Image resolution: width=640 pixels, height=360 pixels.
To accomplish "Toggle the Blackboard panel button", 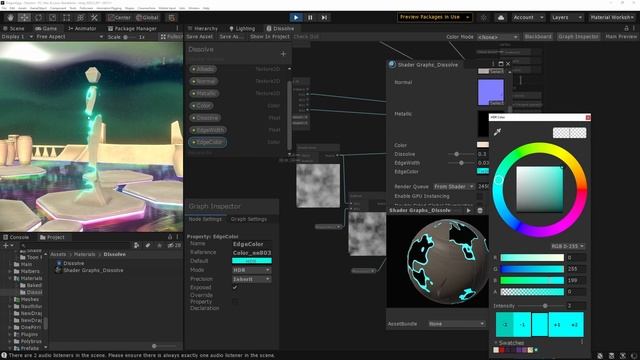I will point(538,37).
